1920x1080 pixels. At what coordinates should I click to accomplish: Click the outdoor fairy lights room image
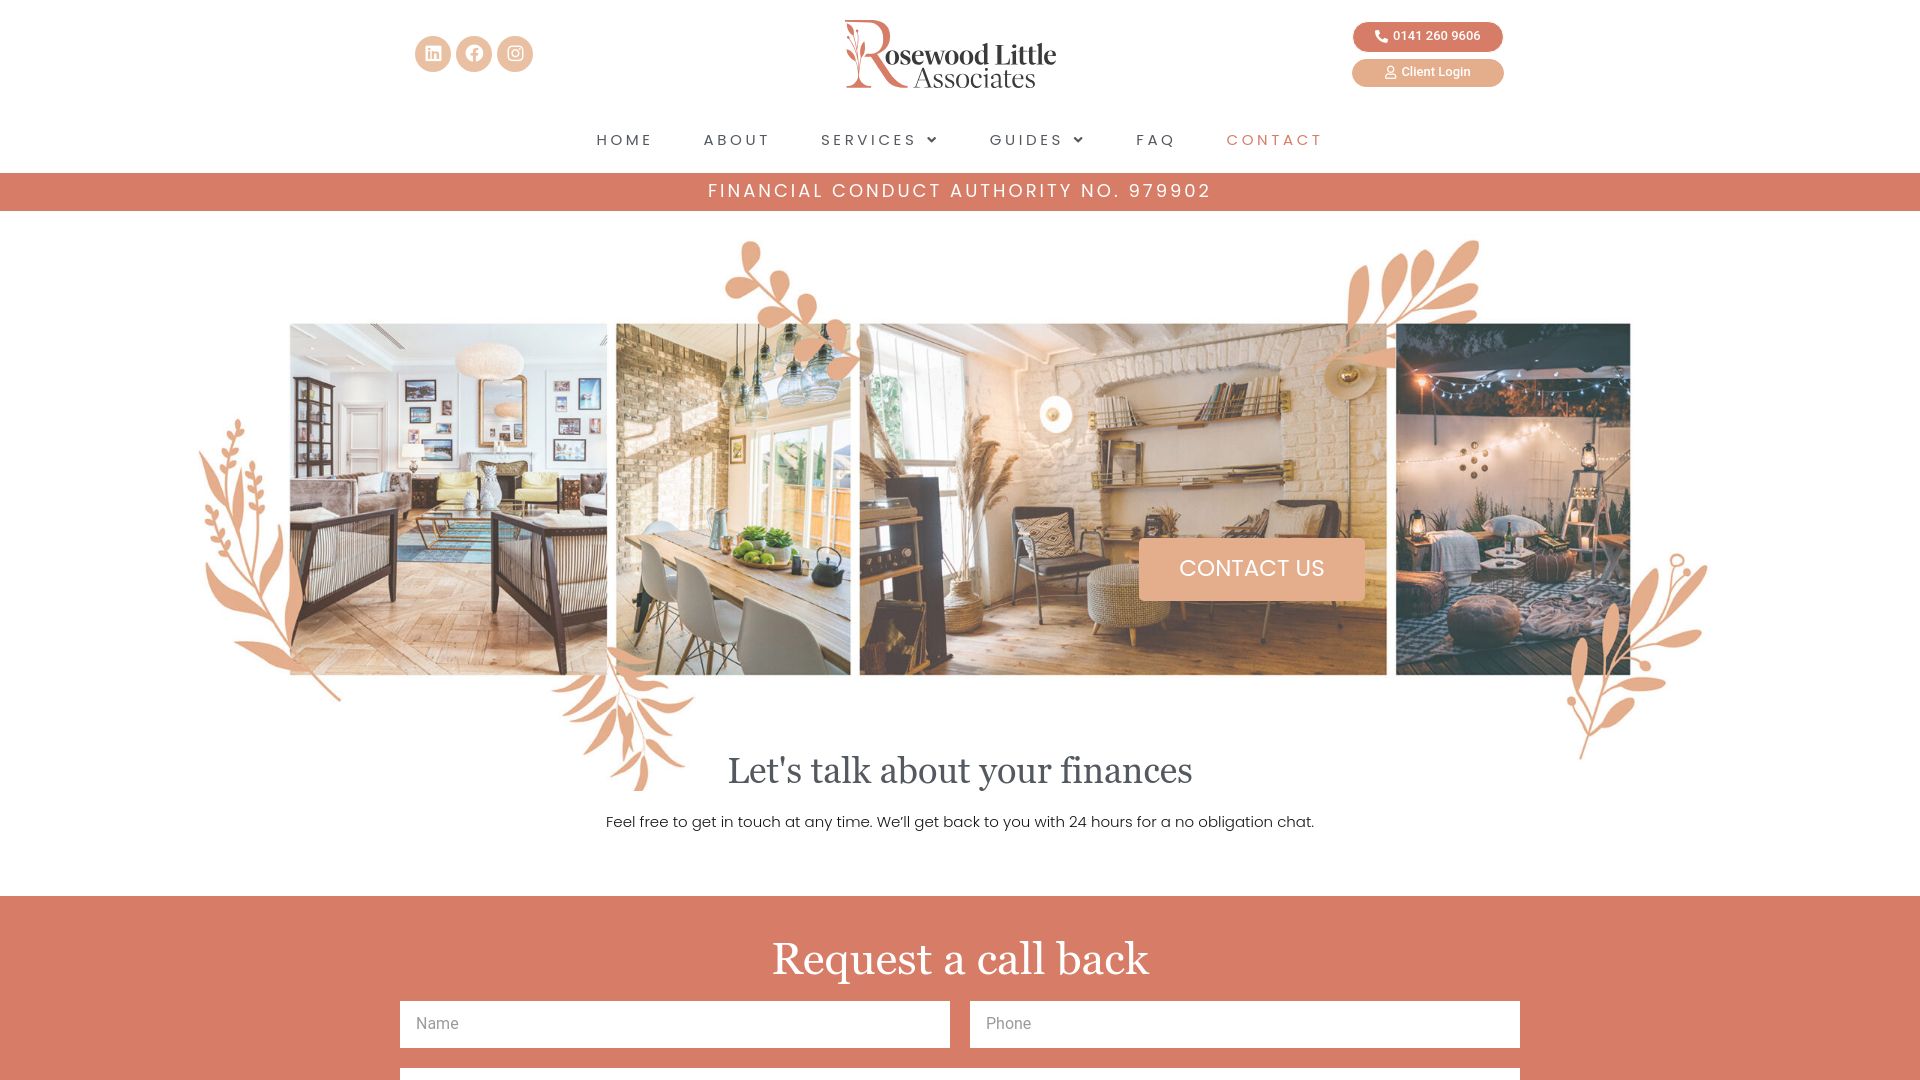[1513, 498]
